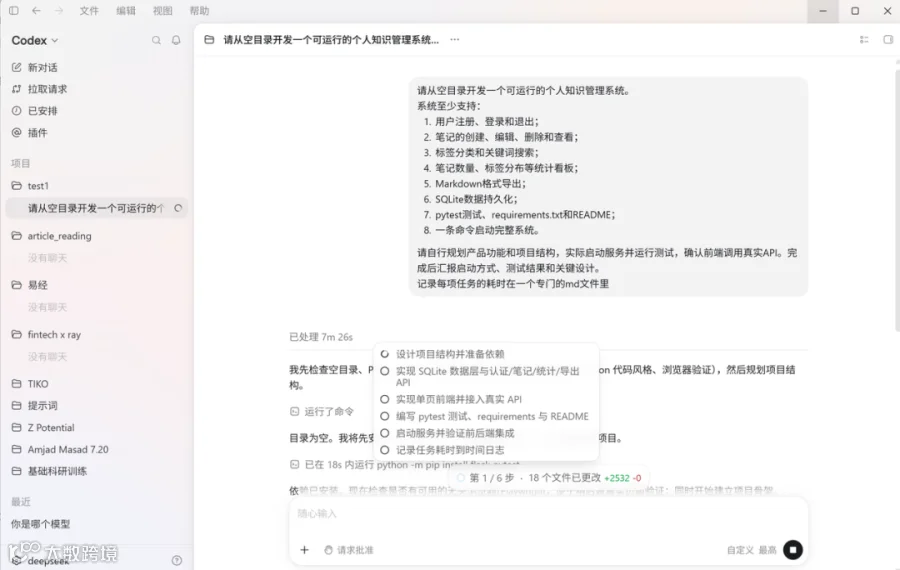Toggle the sidebar panel icon
Screen dimensions: 900x570
coord(14,10)
